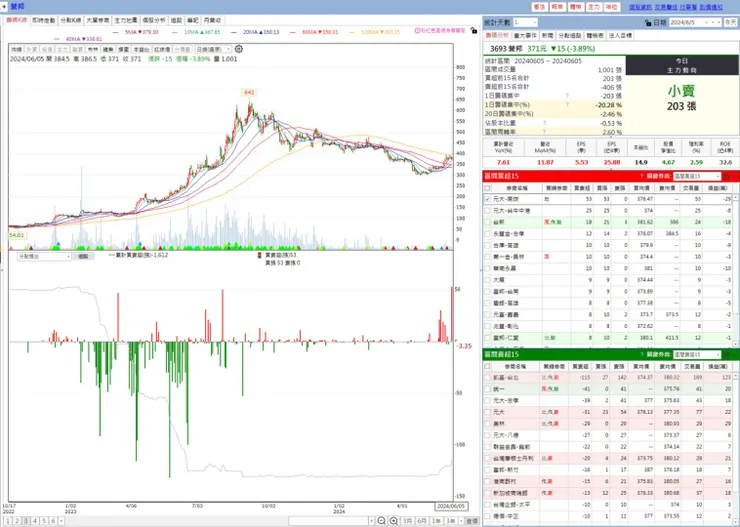Set chart range to 3月

(407, 521)
